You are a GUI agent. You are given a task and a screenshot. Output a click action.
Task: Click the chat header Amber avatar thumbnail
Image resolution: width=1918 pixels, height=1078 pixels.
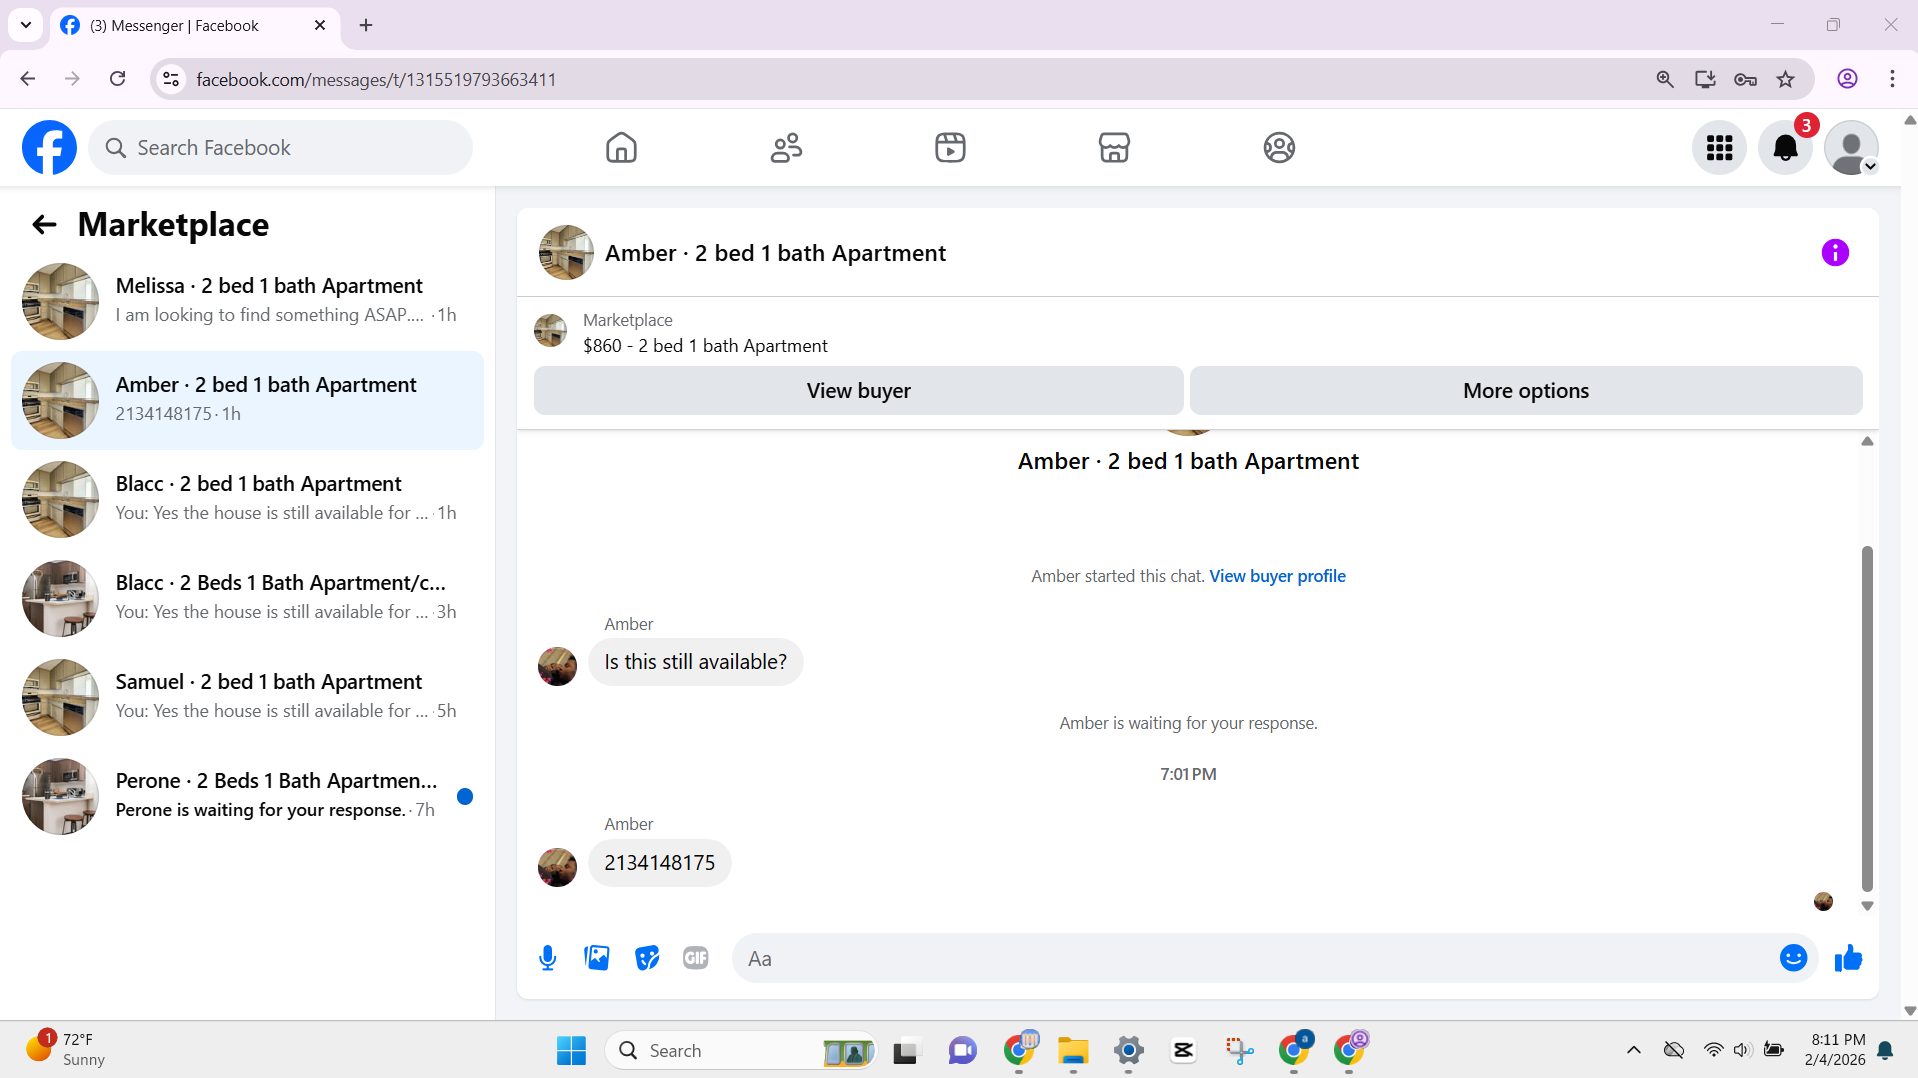(x=566, y=253)
